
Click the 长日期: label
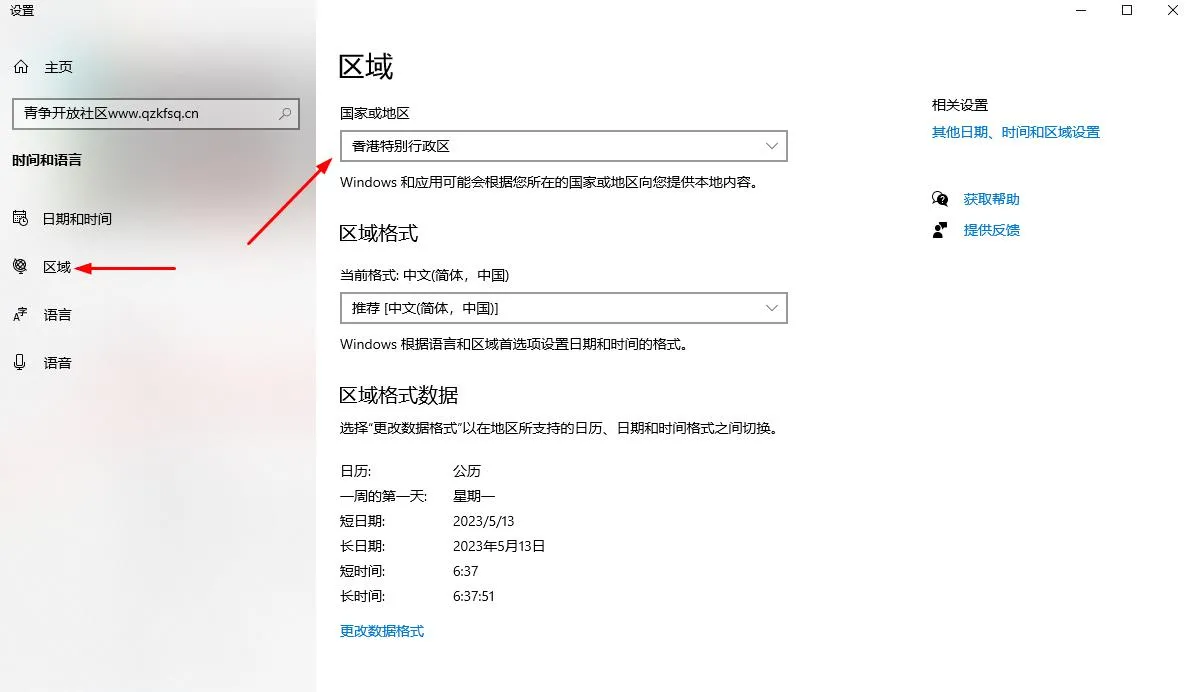tap(362, 546)
